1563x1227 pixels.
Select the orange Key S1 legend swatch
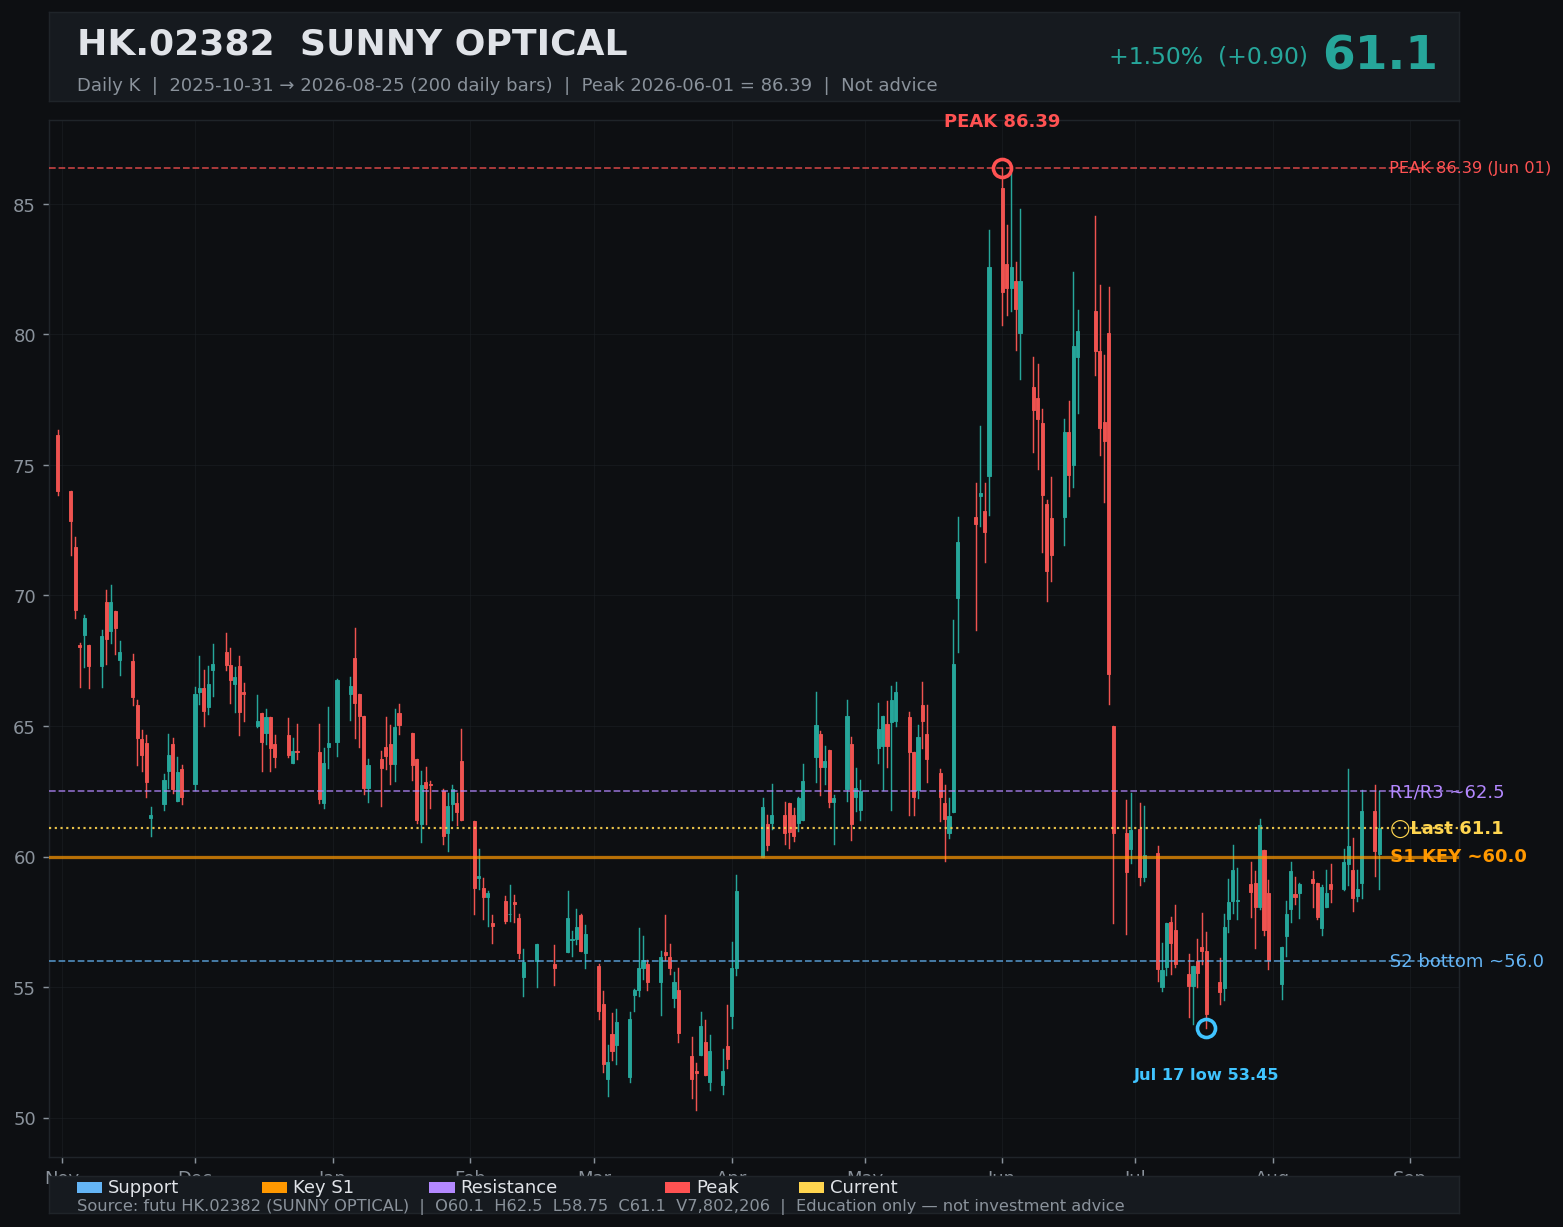coord(274,1187)
